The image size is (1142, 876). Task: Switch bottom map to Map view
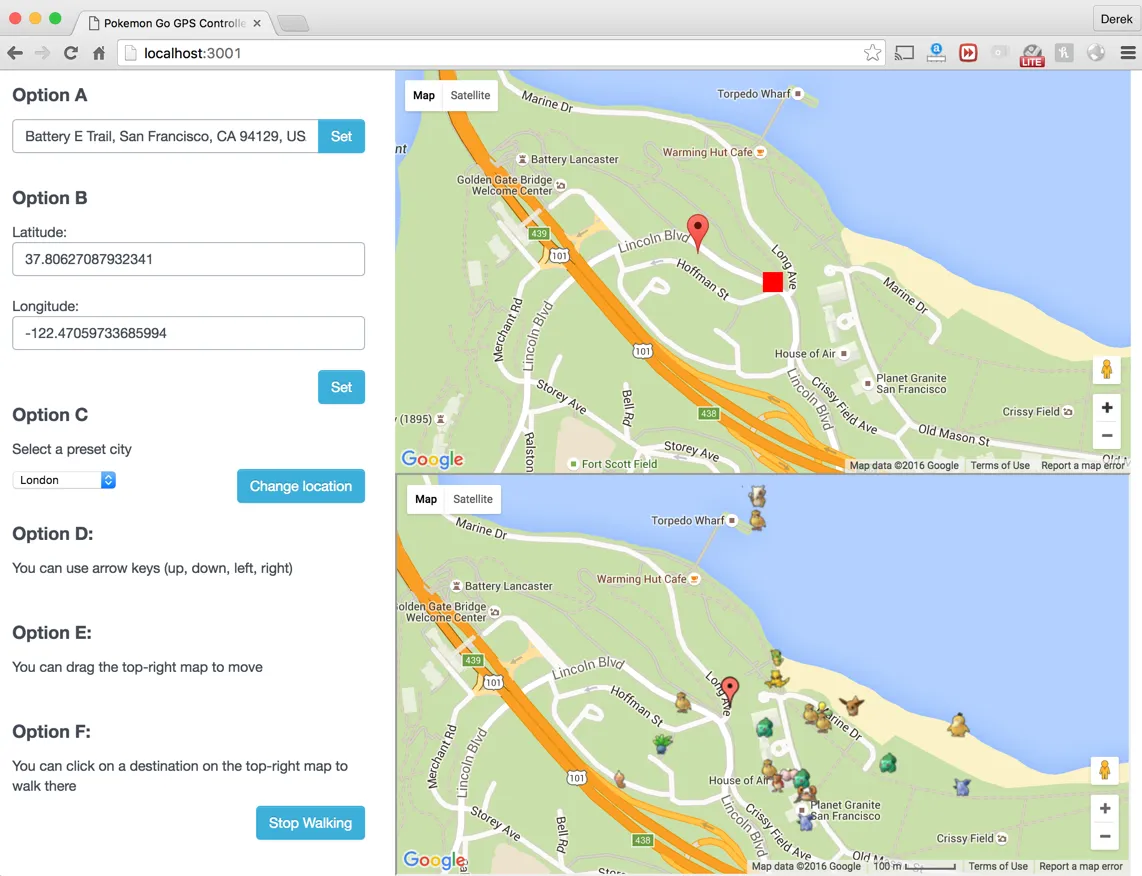[426, 500]
